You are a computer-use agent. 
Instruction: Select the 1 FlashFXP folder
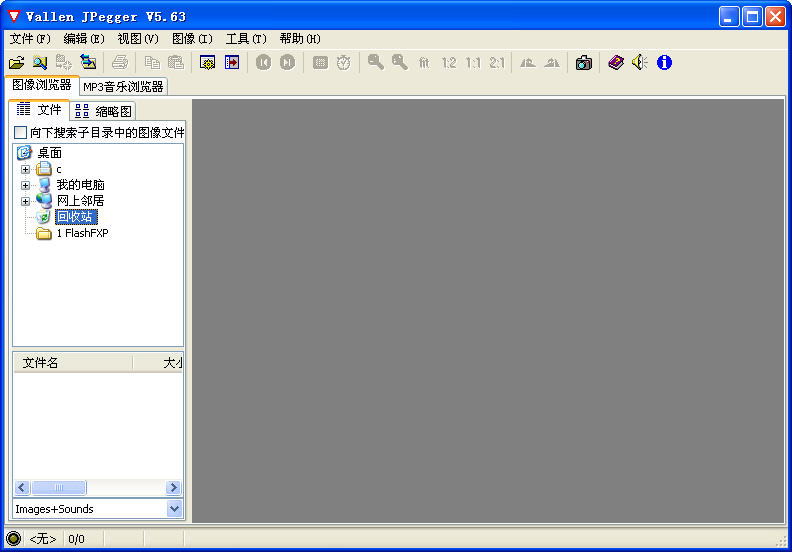click(81, 233)
